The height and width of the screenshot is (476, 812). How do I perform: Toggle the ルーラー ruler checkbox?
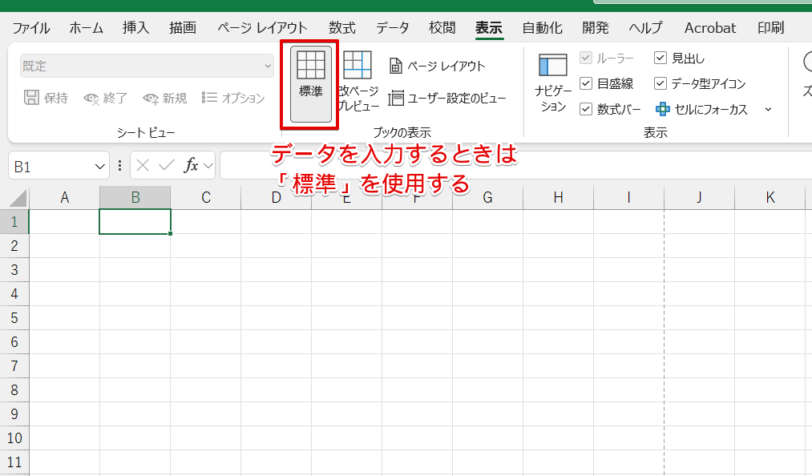pos(586,58)
